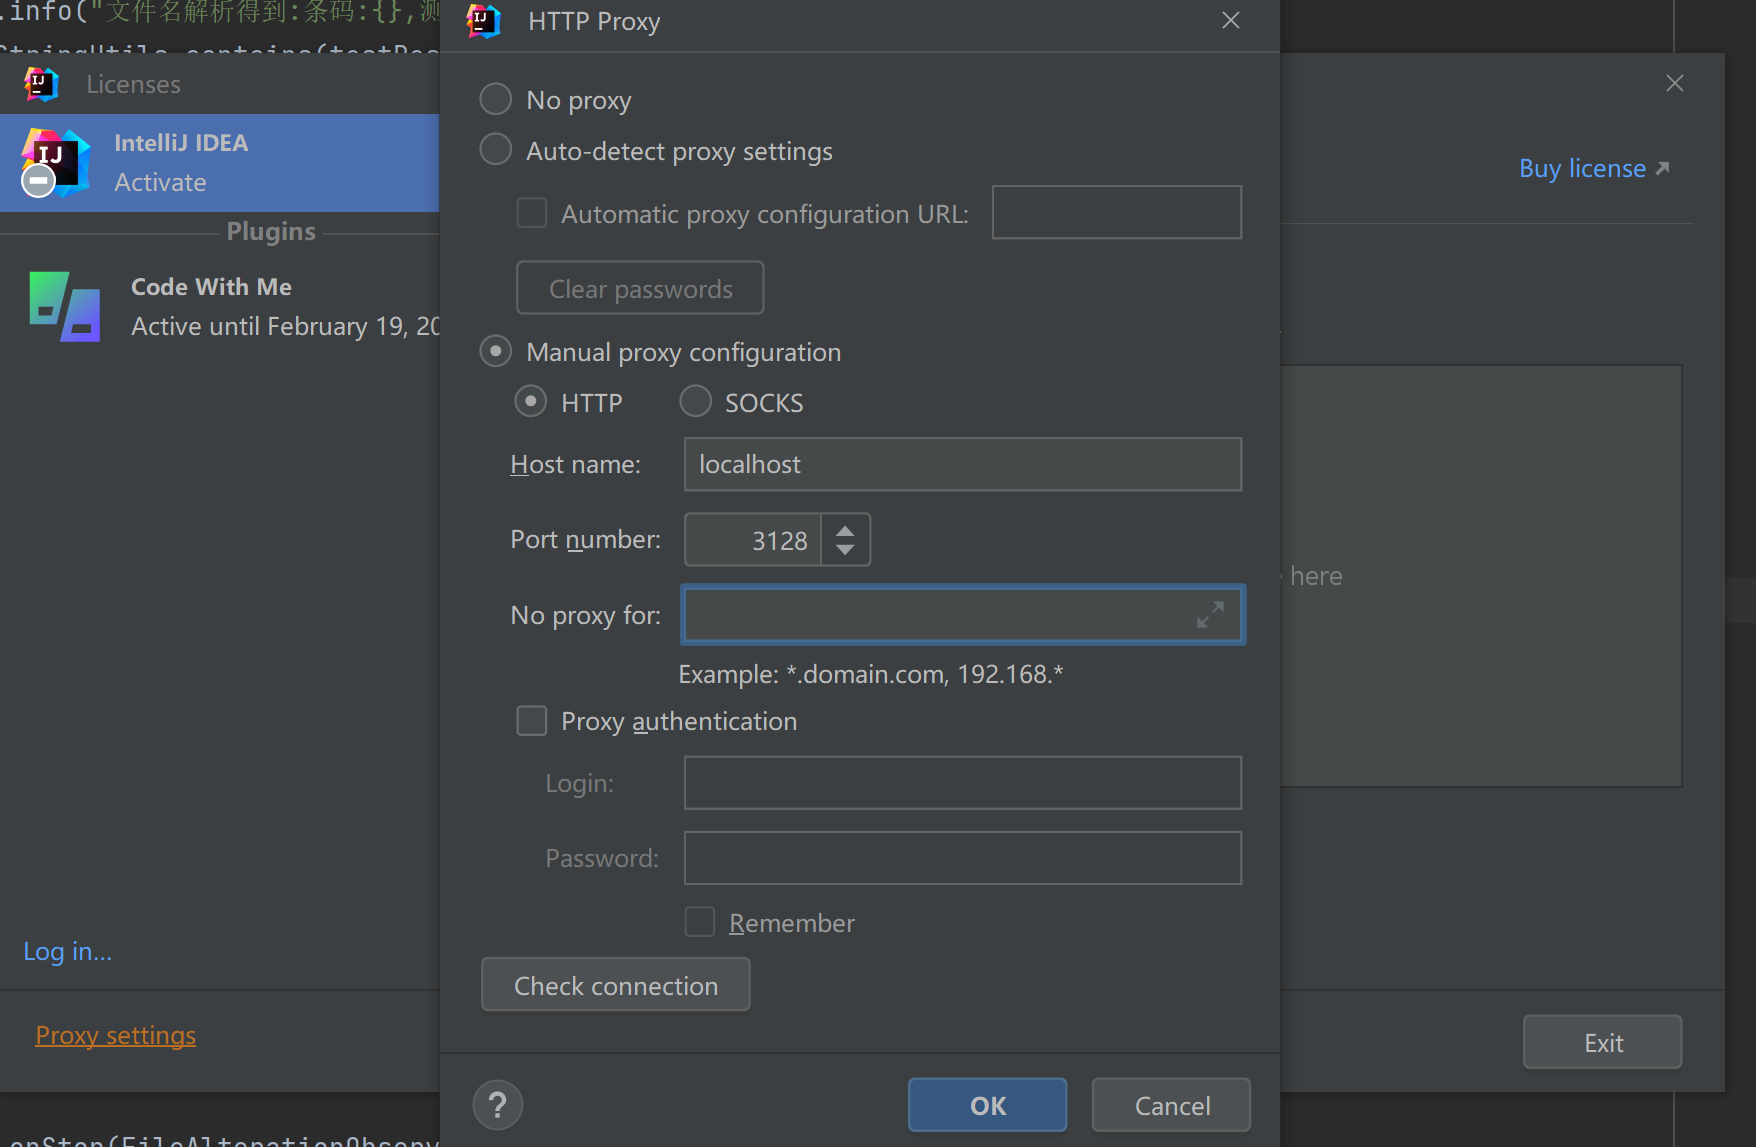Select Manual proxy configuration radio button
The image size is (1756, 1147).
[x=496, y=351]
